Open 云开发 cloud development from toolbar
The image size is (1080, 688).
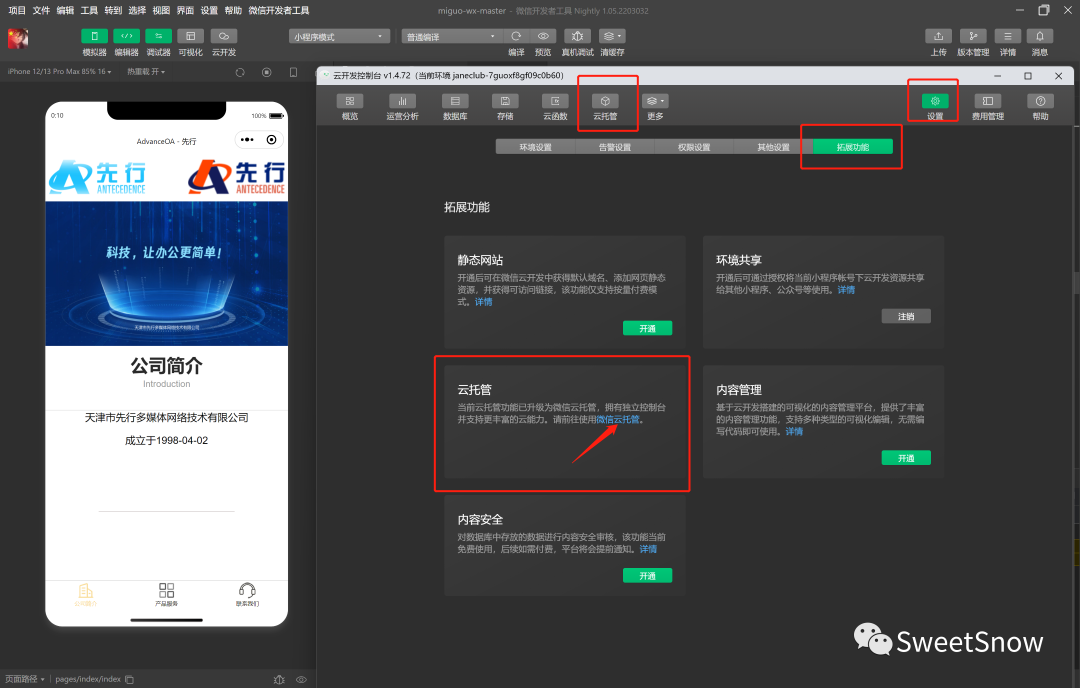224,37
